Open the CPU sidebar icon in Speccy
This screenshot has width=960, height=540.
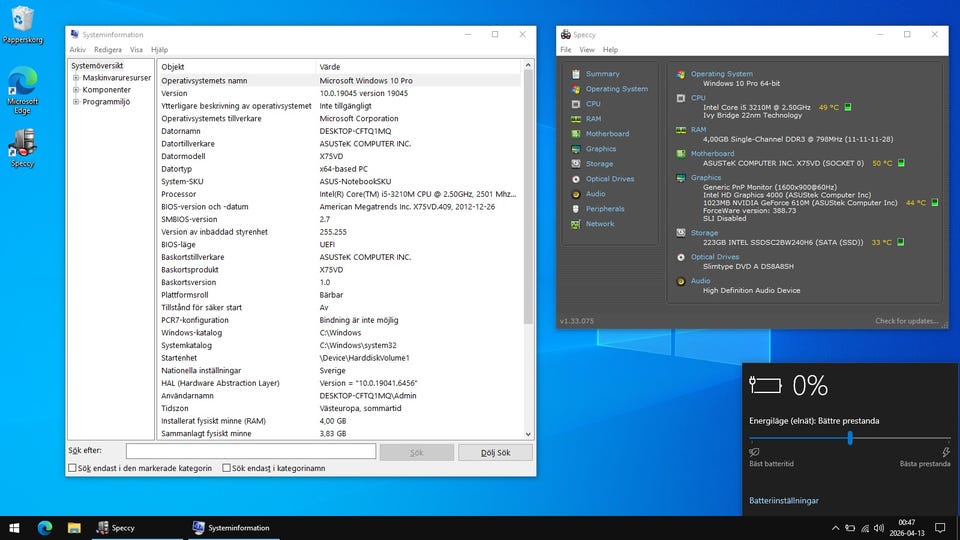(x=576, y=104)
